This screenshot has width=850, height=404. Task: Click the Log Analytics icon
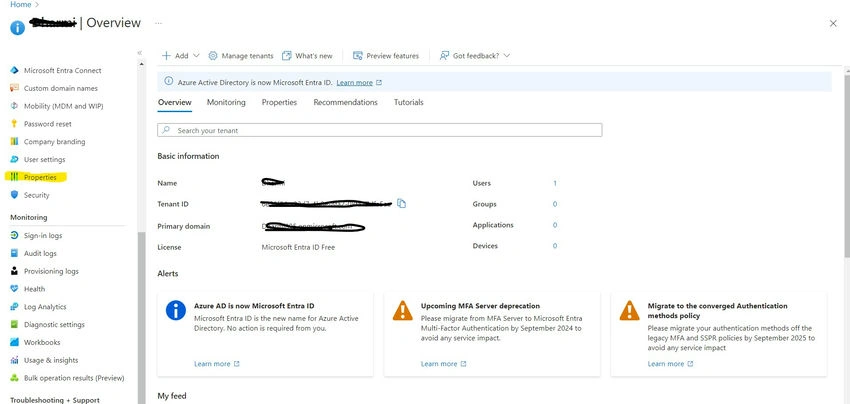click(15, 307)
